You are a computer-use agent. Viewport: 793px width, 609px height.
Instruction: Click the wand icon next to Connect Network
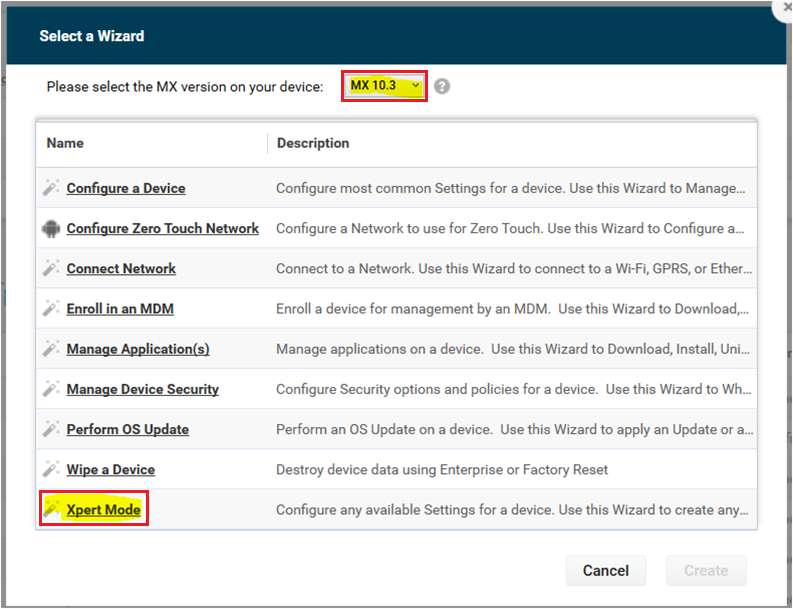point(50,268)
